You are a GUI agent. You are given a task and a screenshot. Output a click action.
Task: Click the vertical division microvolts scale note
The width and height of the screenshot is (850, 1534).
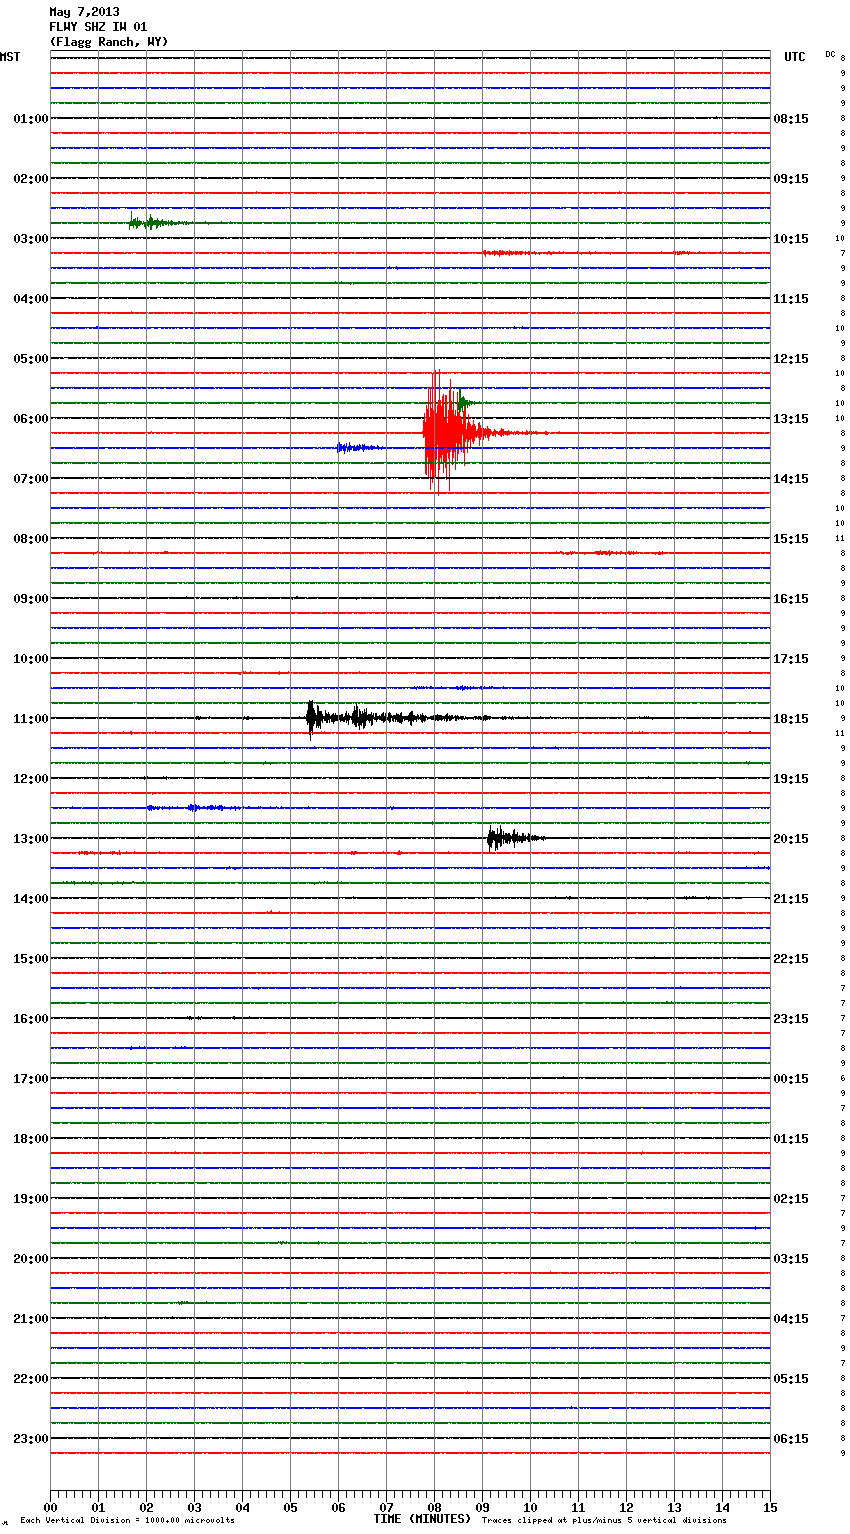(128, 1520)
